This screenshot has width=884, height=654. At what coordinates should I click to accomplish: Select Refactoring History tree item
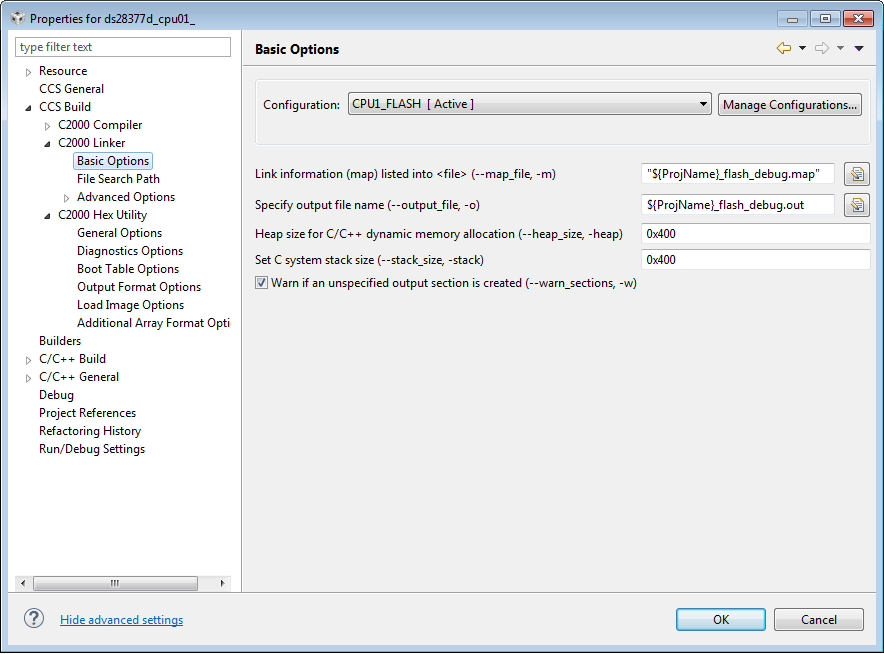coord(90,431)
